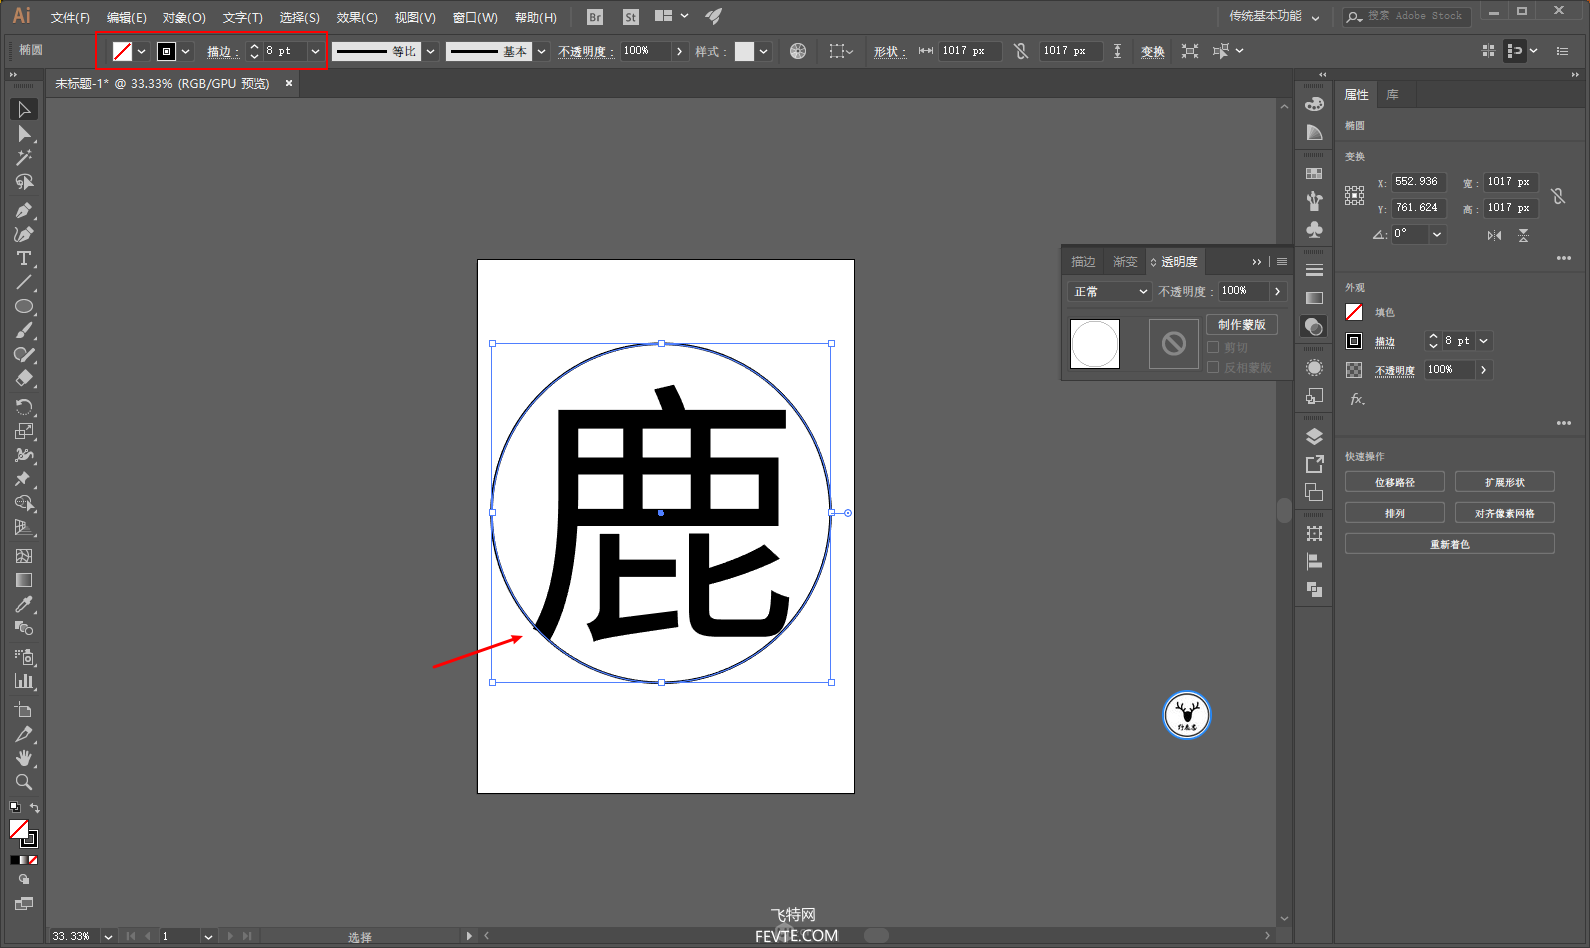Open the stroke weight dropdown in control bar
This screenshot has width=1590, height=948.
click(315, 51)
